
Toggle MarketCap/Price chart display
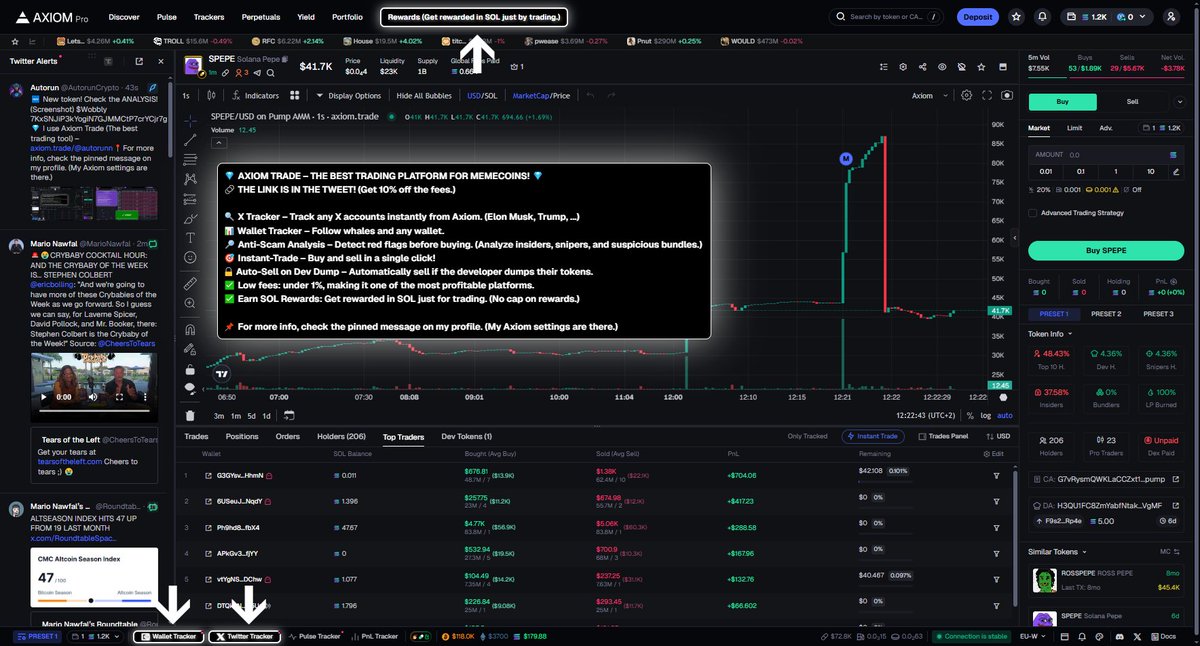[x=541, y=96]
